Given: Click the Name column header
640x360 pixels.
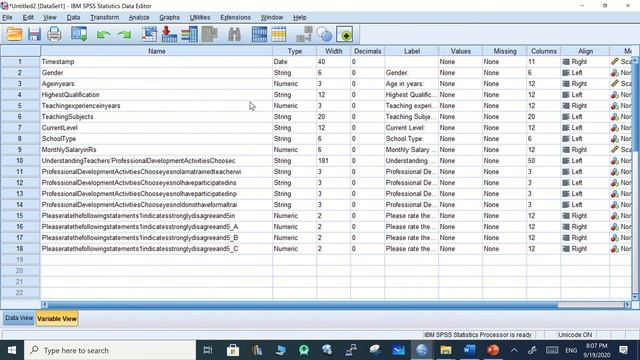Looking at the screenshot, I should pyautogui.click(x=157, y=51).
